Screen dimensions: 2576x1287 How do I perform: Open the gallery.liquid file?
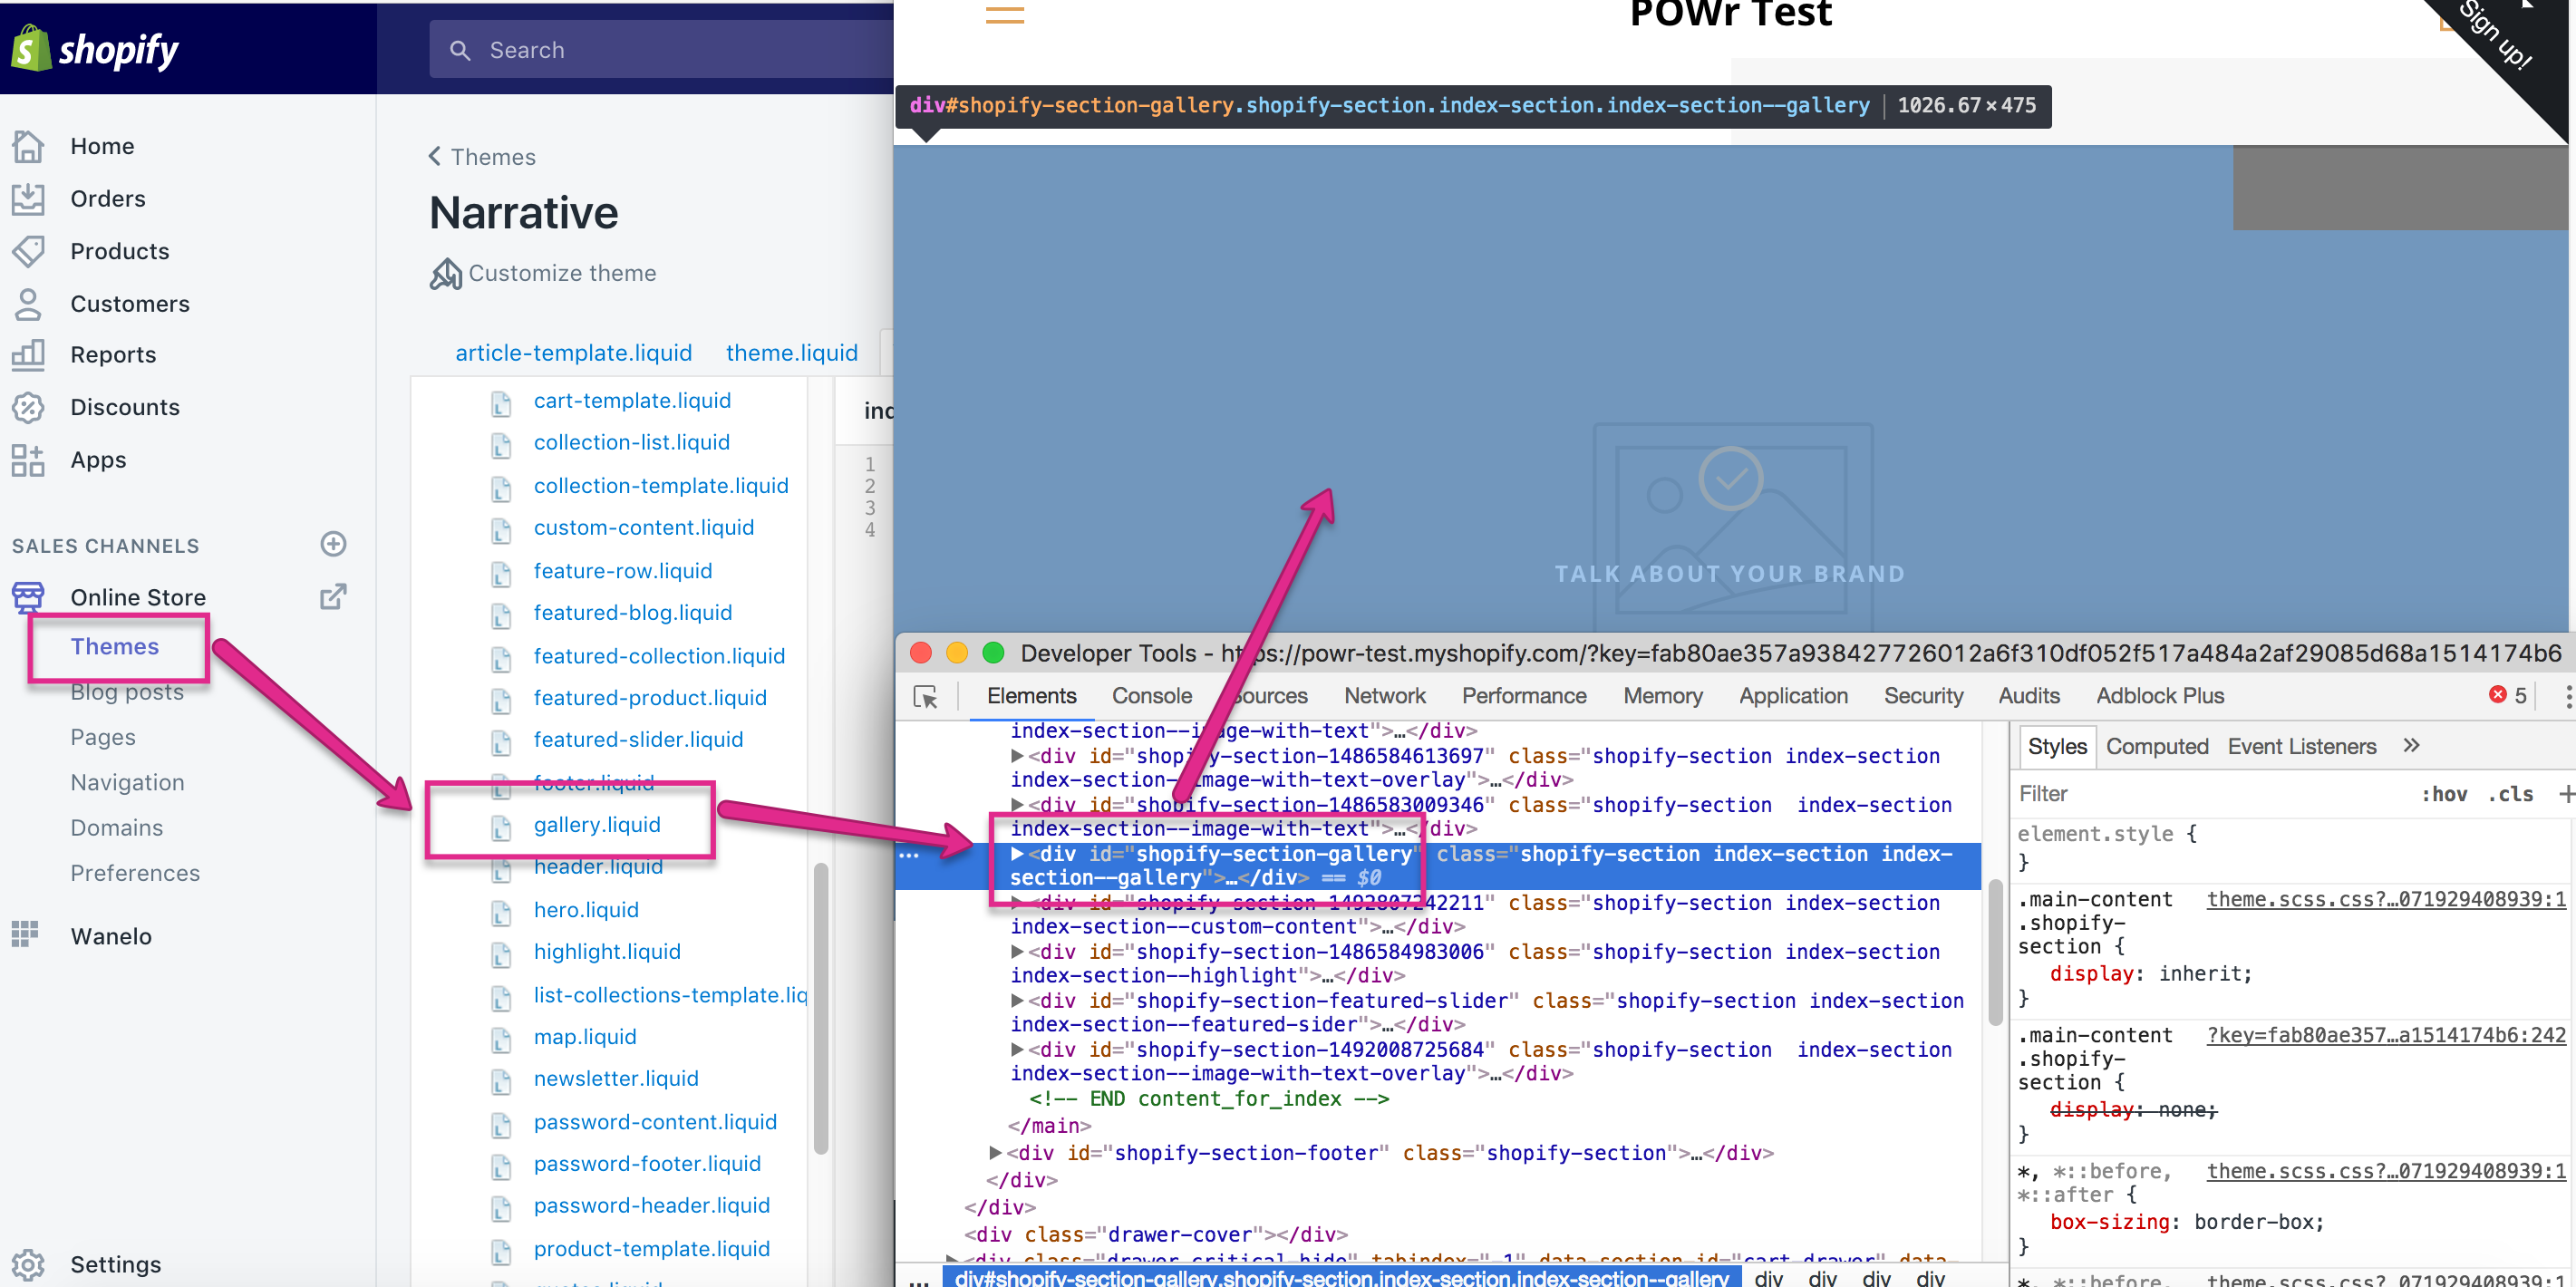(x=597, y=825)
